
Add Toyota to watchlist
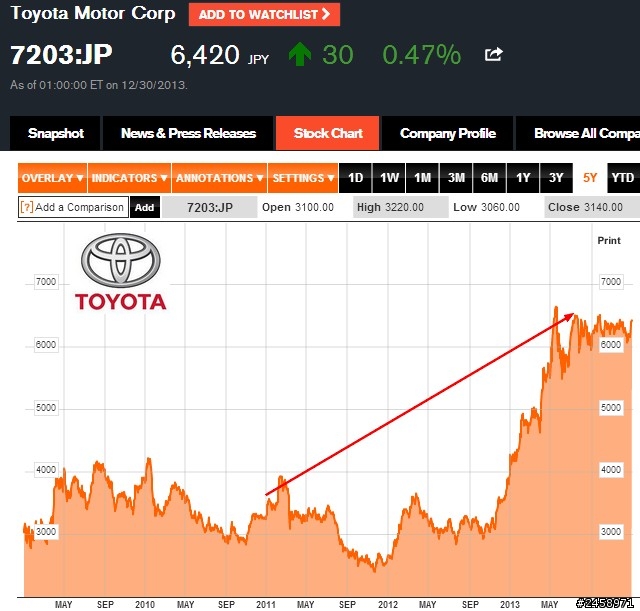(x=264, y=15)
